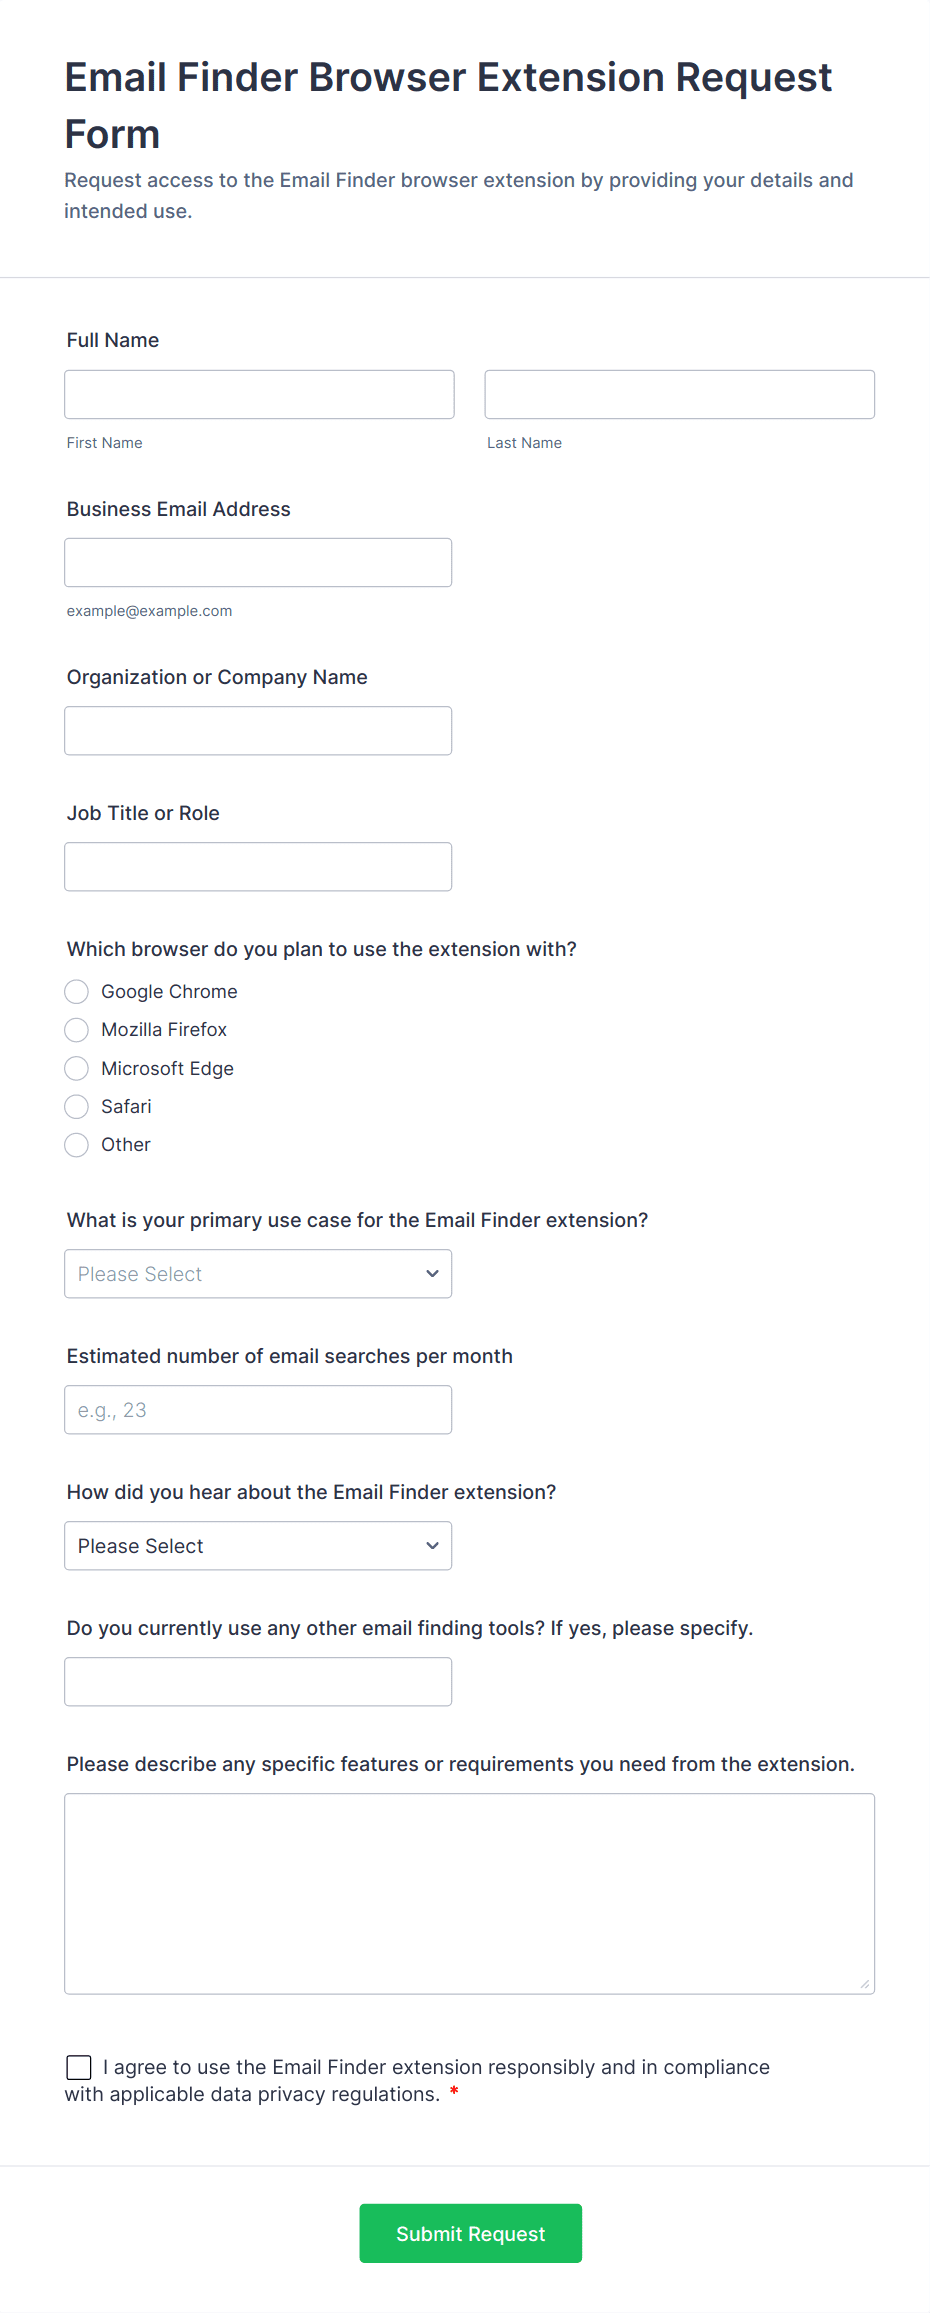Click the Job Title or Role field
Screen dimensions: 930x2313
pyautogui.click(x=258, y=866)
